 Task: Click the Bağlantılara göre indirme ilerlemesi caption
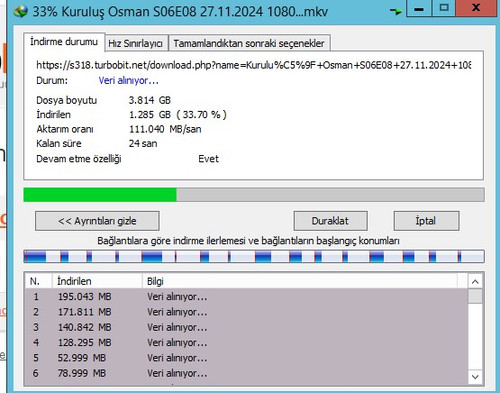[248, 241]
